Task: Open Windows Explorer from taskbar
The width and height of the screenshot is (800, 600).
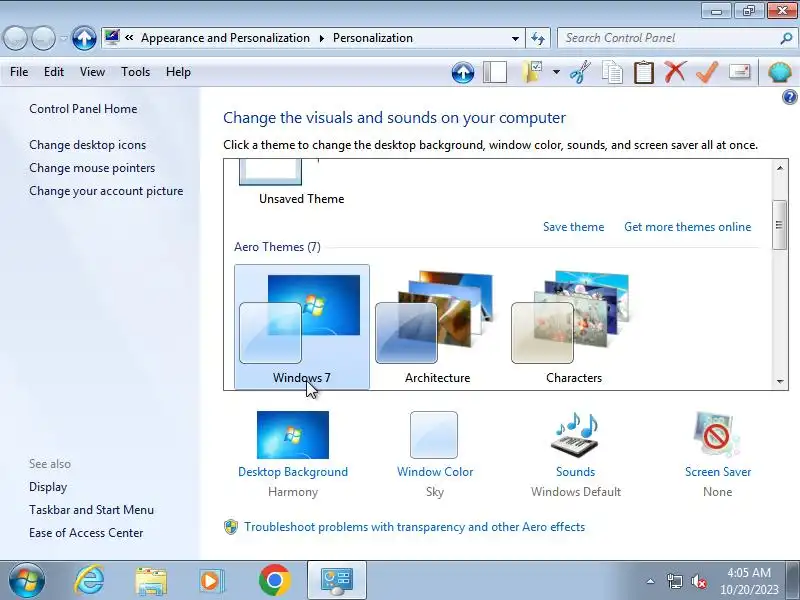Action: coord(151,581)
